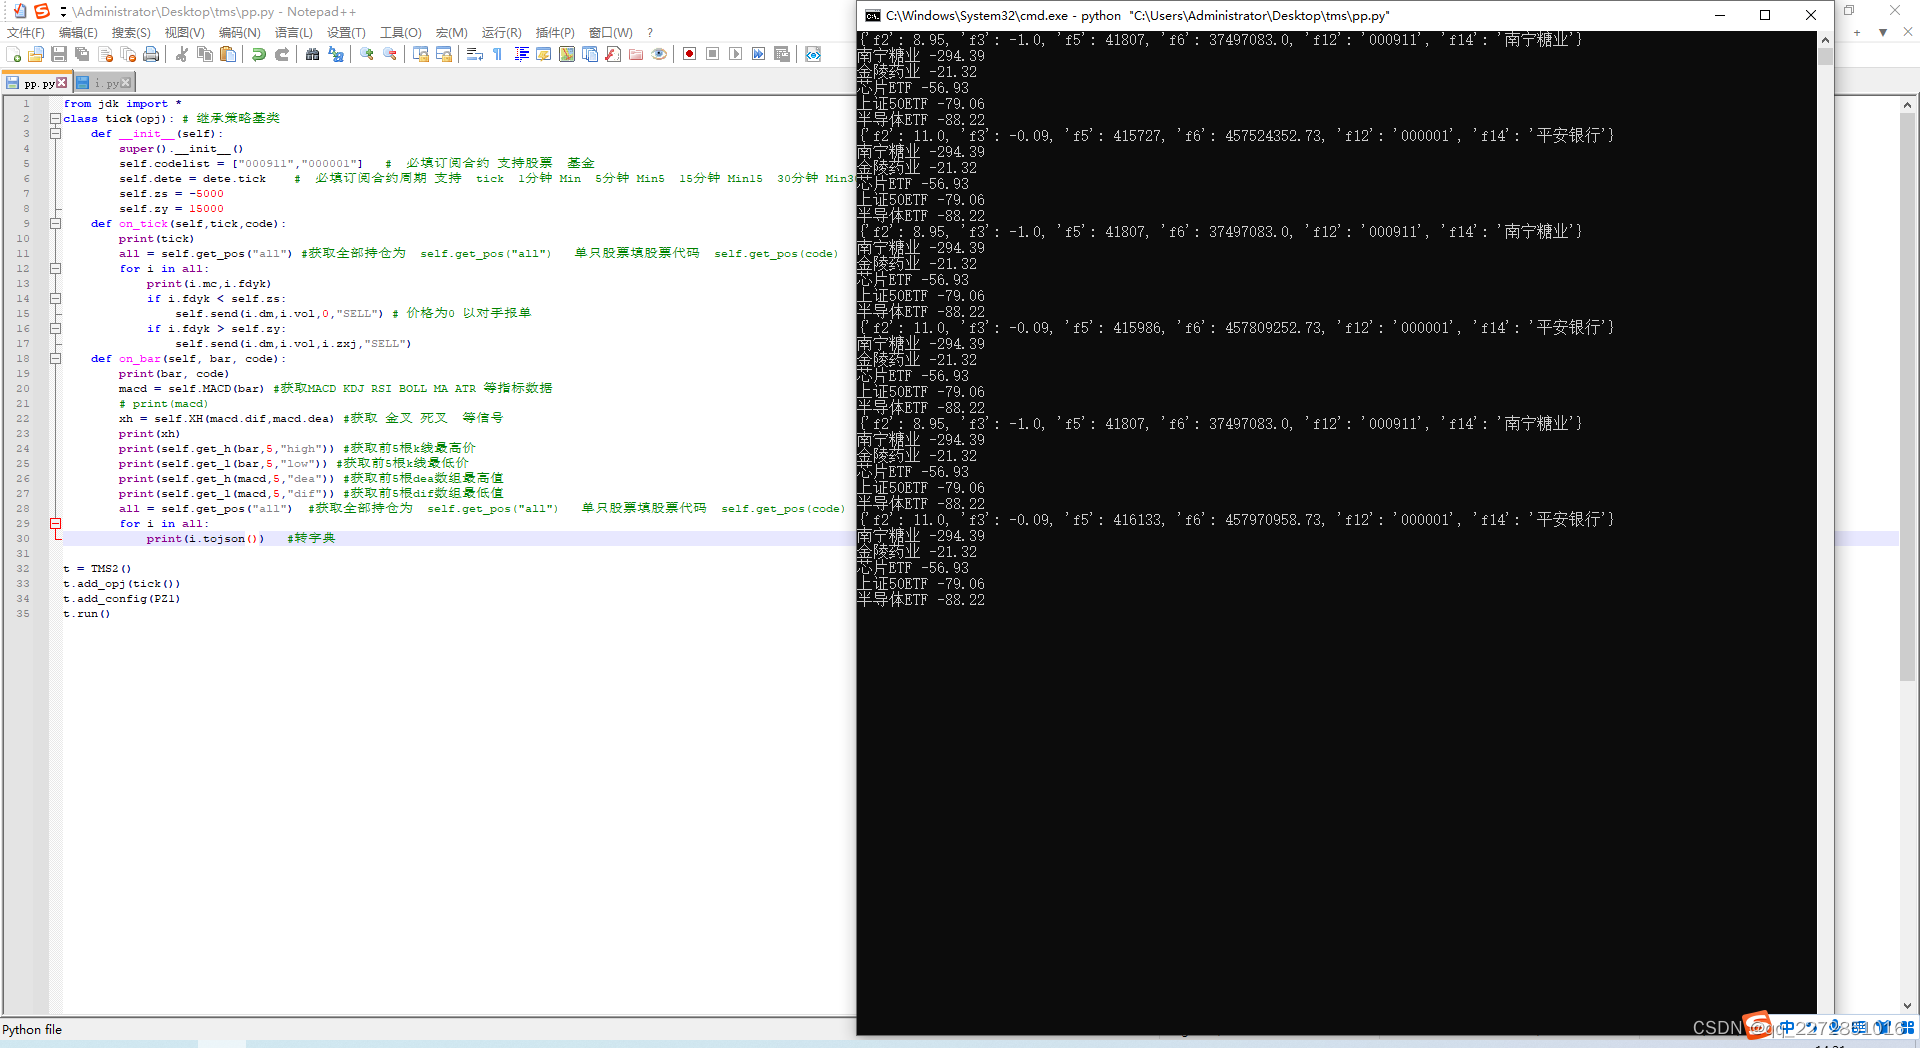The image size is (1920, 1048).
Task: Click the cmd window vertical scrollbar thumb
Action: coord(1825,57)
